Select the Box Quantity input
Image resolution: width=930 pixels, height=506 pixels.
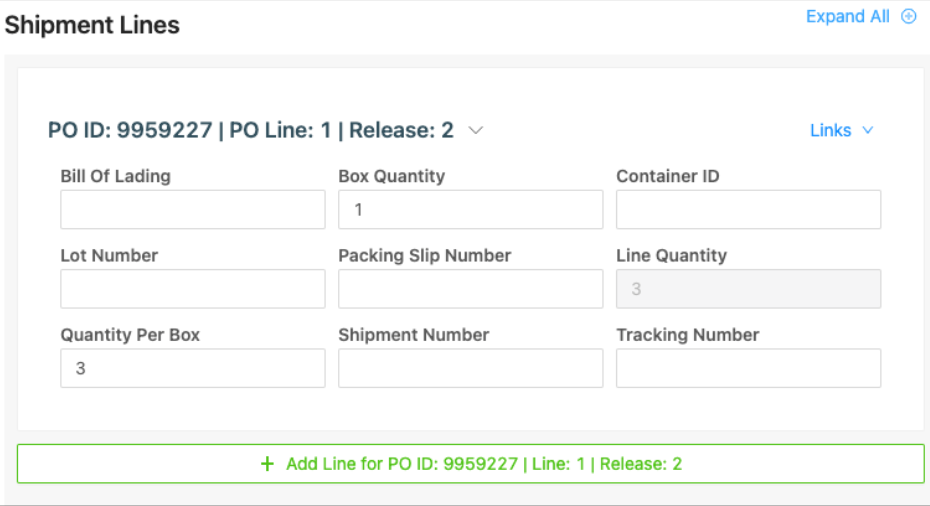tap(470, 209)
